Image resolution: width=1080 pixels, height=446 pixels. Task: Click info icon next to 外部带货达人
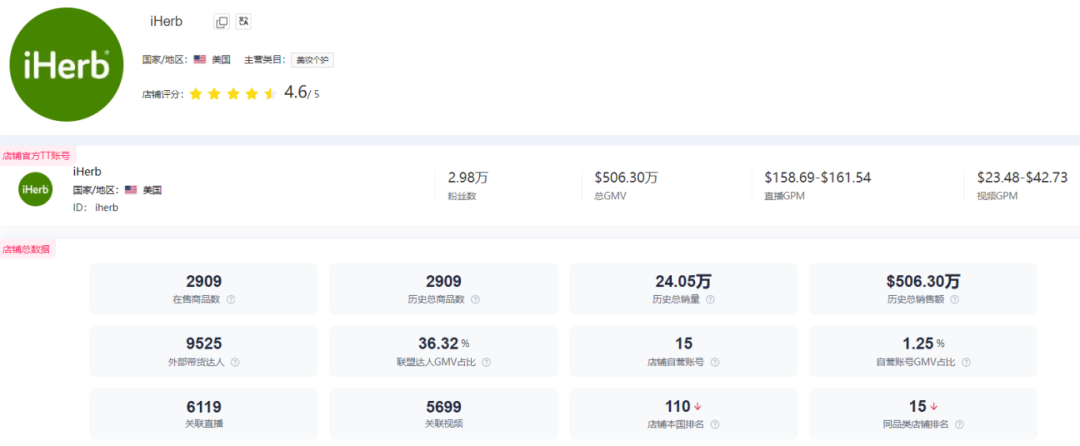(235, 362)
